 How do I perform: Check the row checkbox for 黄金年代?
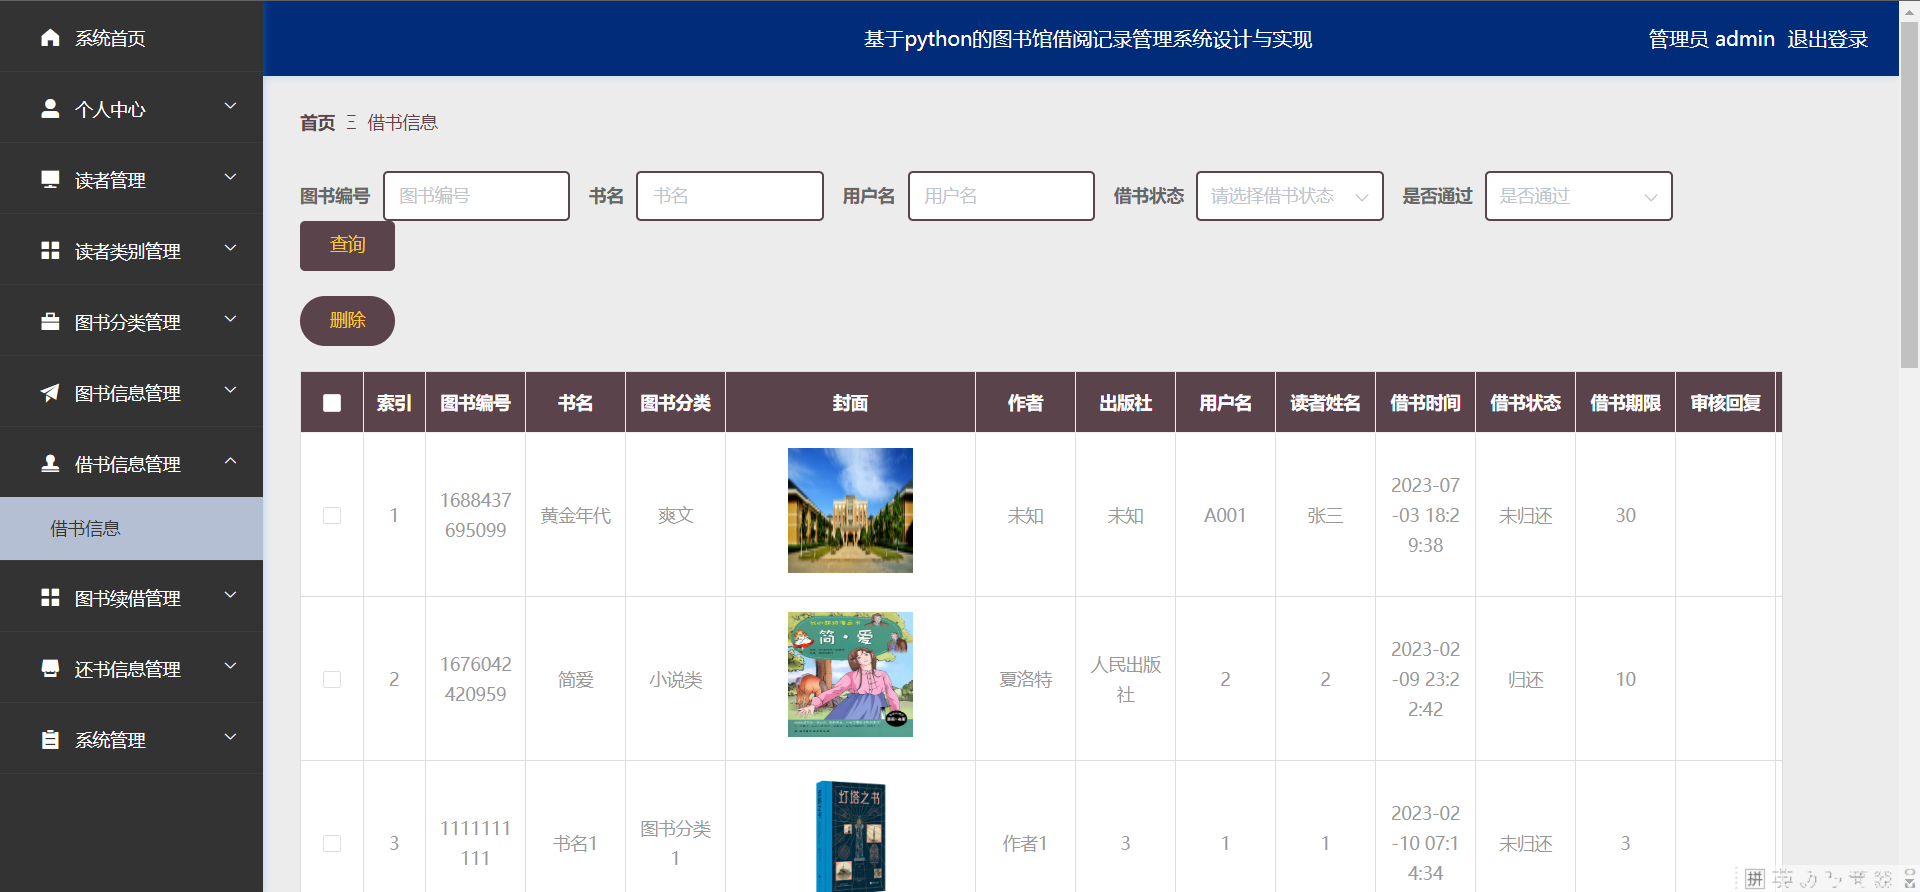pyautogui.click(x=332, y=515)
